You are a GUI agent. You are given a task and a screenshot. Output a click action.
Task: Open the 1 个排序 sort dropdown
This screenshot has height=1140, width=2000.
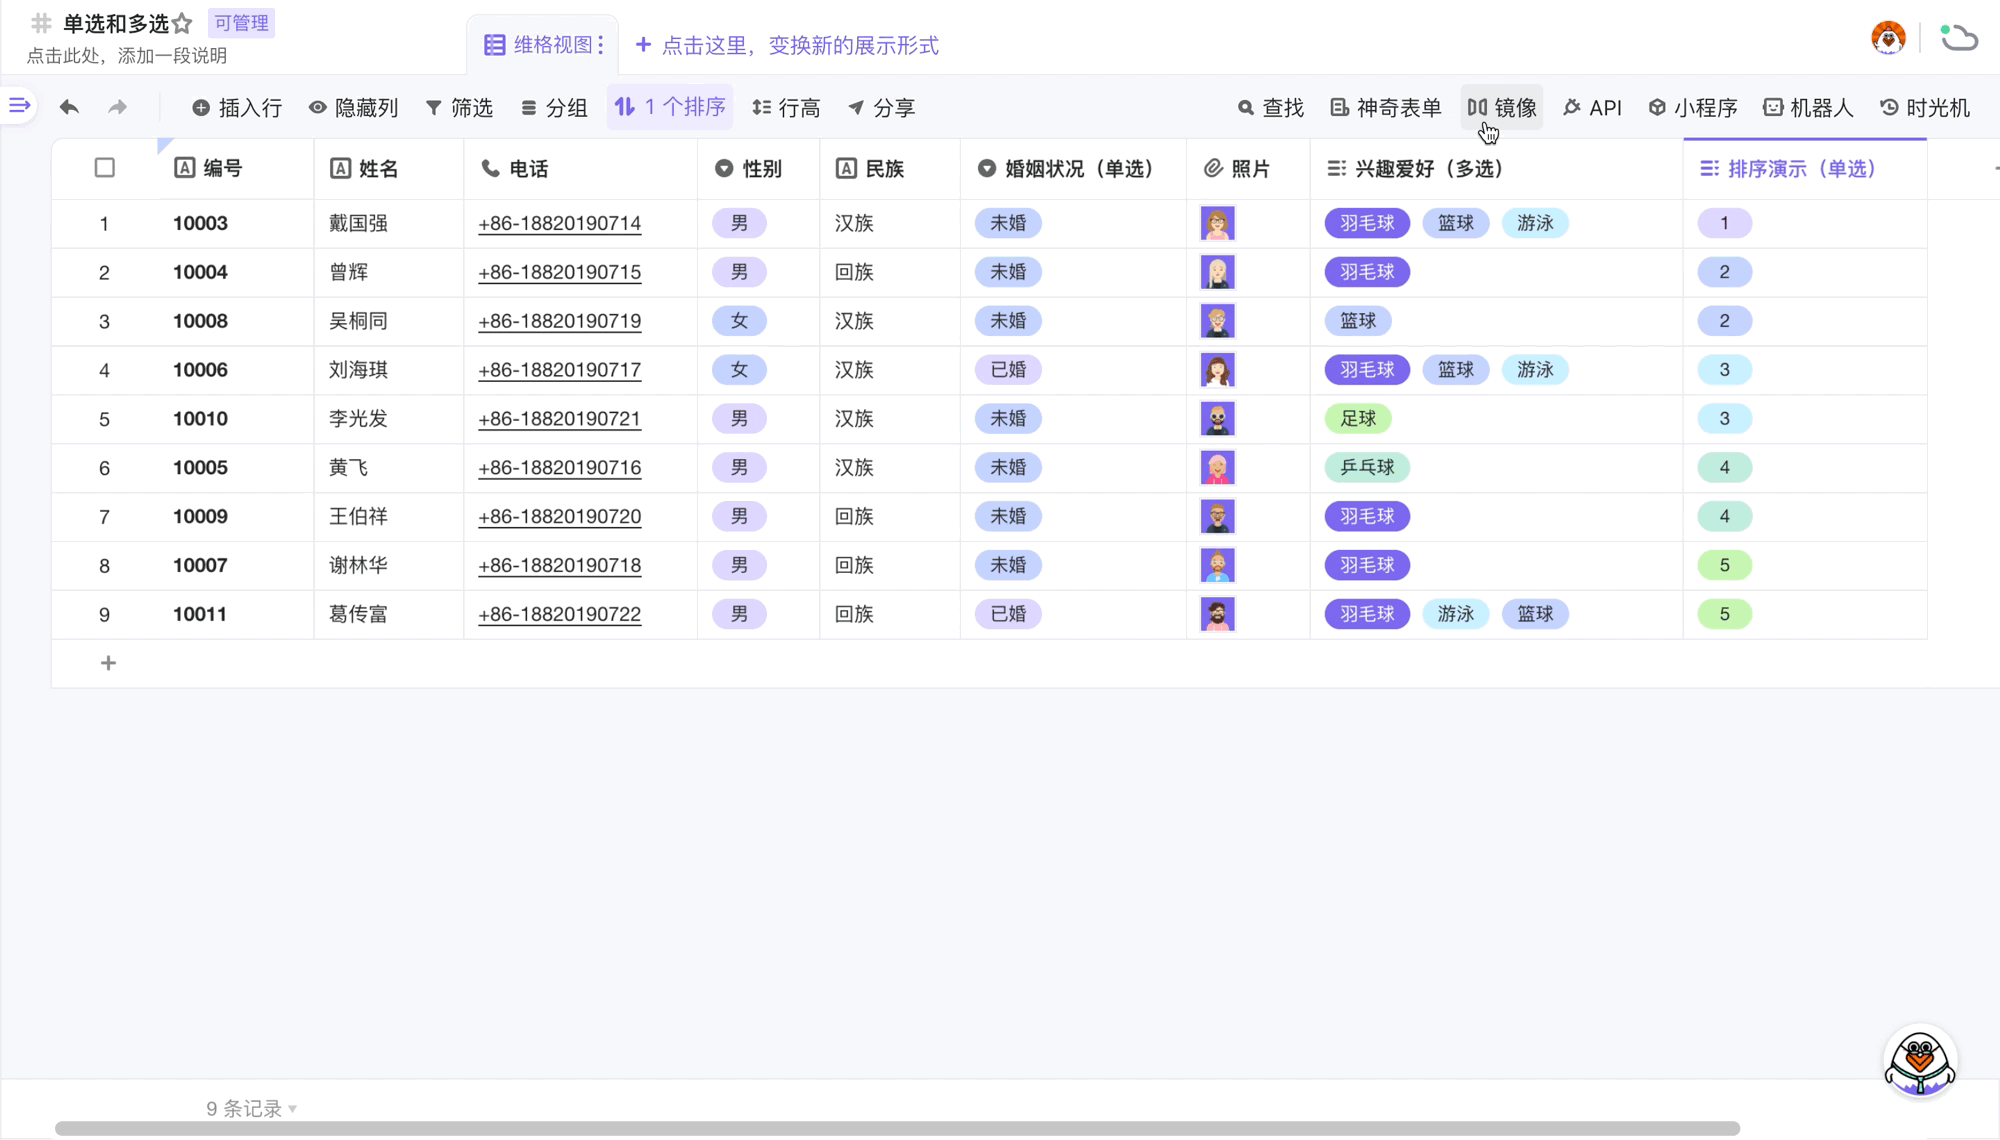(670, 108)
